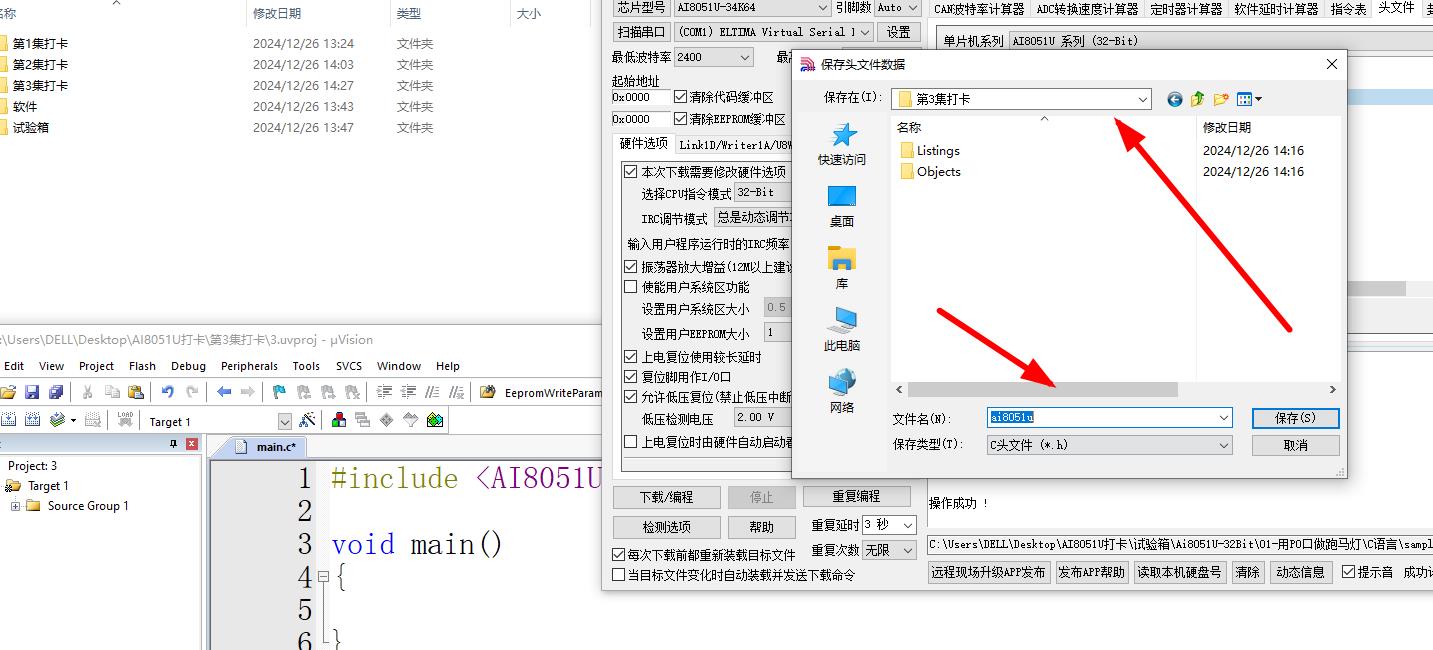Select Quick Access in save dialog sidebar
Viewport: 1433px width, 650px height.
coord(842,145)
